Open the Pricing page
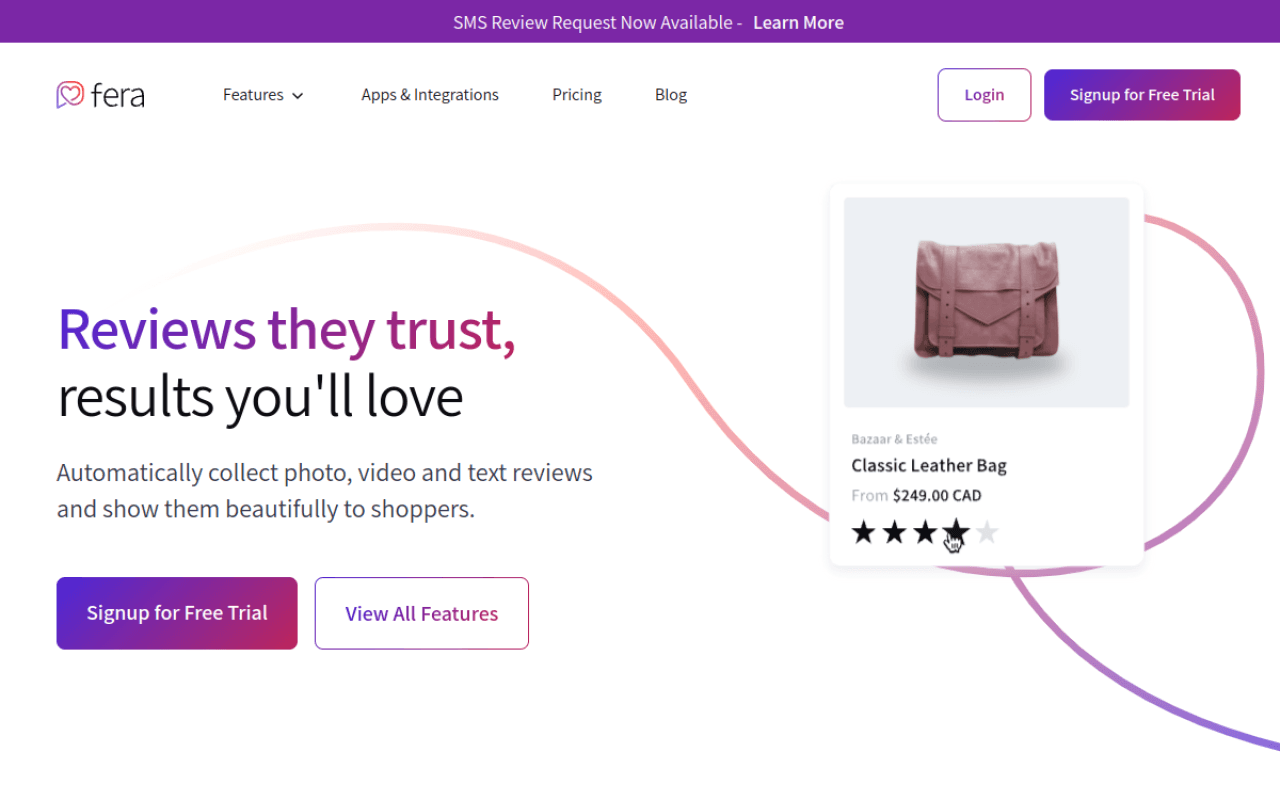The width and height of the screenshot is (1280, 810). [577, 95]
